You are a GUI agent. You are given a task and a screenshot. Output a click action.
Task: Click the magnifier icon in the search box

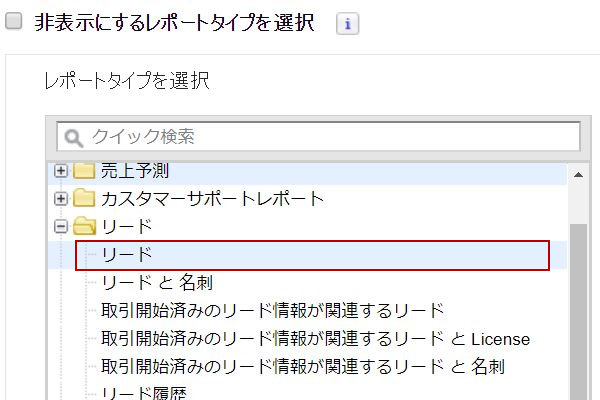coord(73,138)
